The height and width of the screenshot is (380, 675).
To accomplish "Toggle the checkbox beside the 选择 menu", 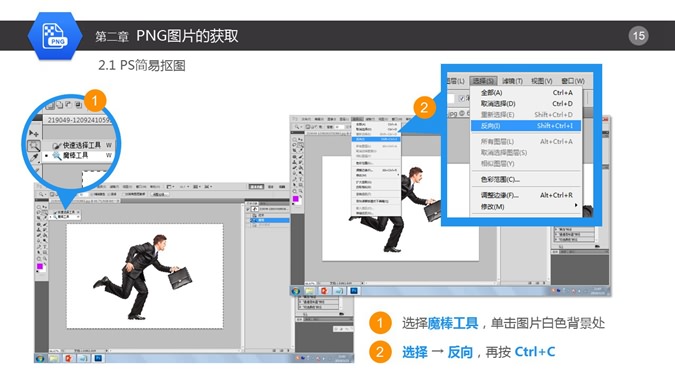I will [461, 99].
